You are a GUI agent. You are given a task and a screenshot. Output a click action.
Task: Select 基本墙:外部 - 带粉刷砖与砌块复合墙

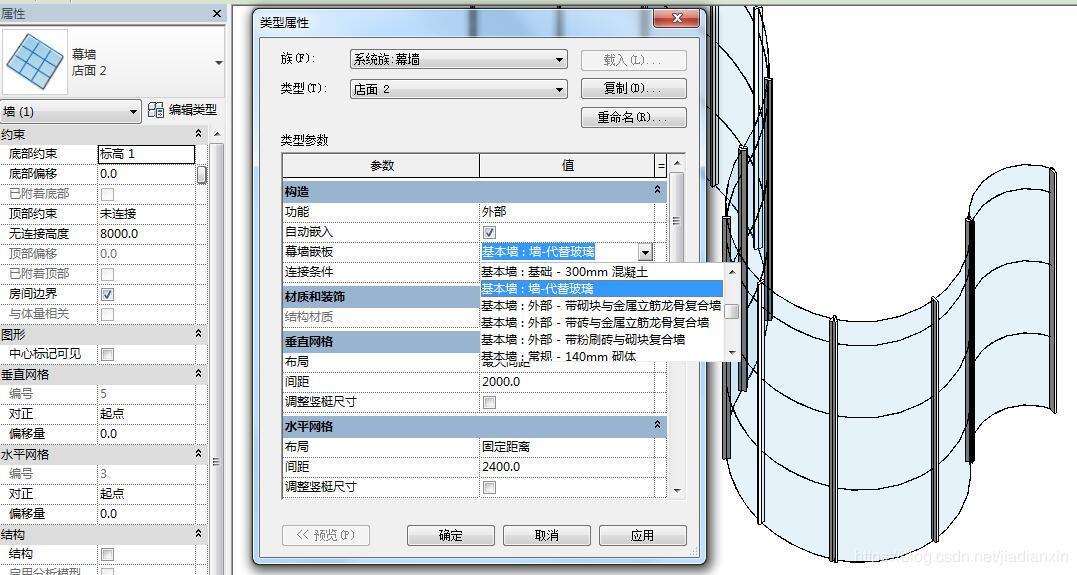(x=602, y=339)
